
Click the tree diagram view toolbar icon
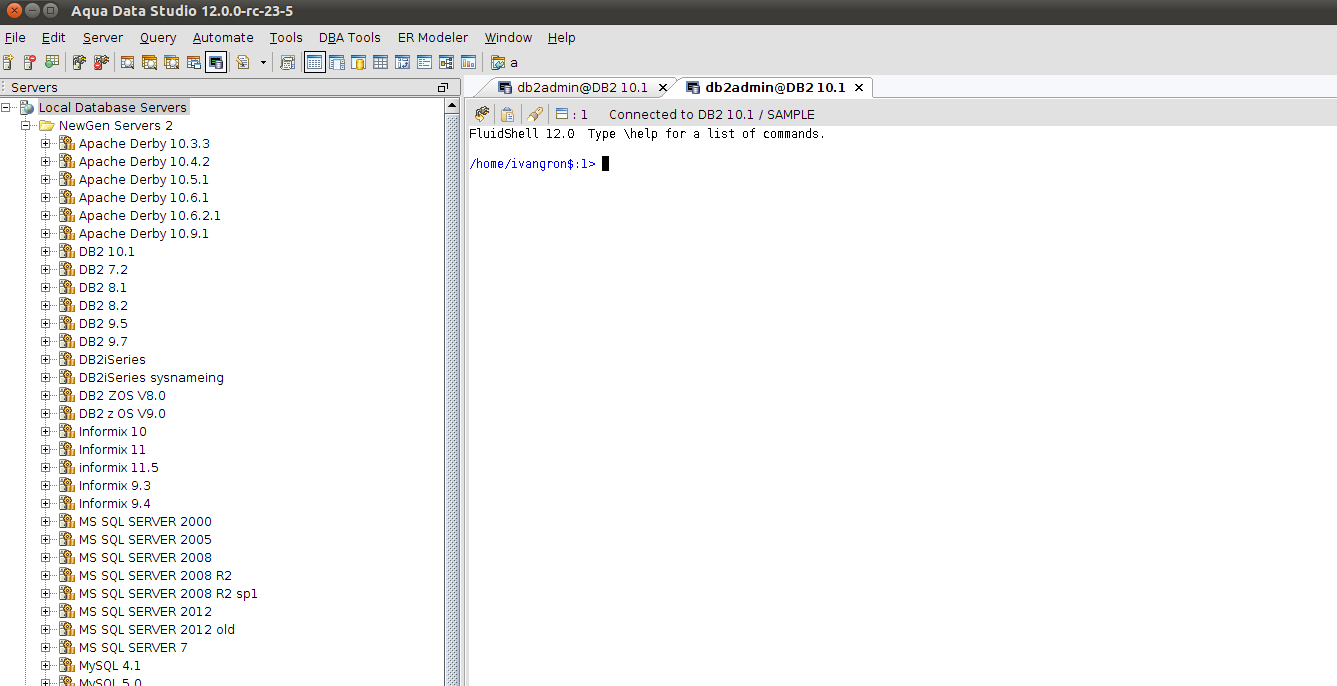coord(446,62)
